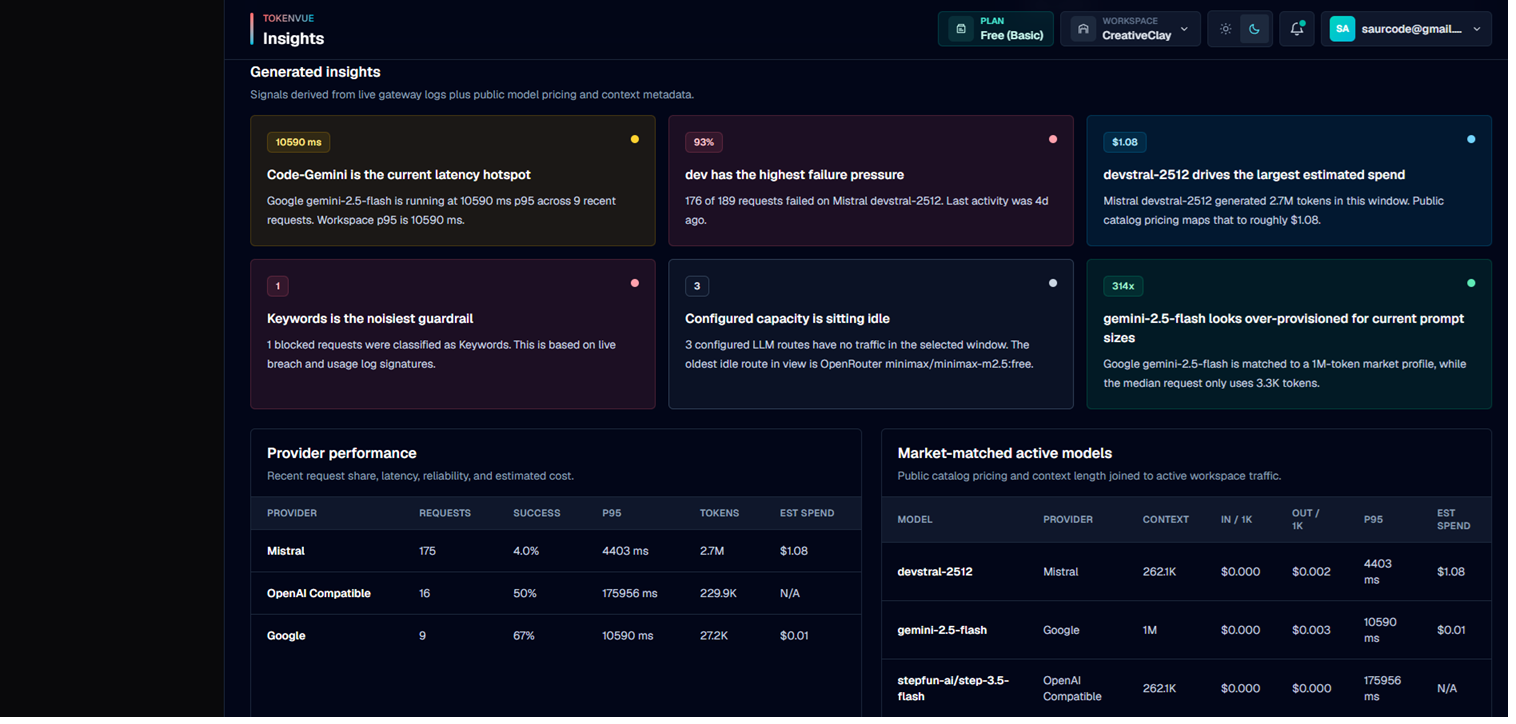Click the Generated insights heading
Viewport: 1516px width, 724px height.
click(x=315, y=72)
